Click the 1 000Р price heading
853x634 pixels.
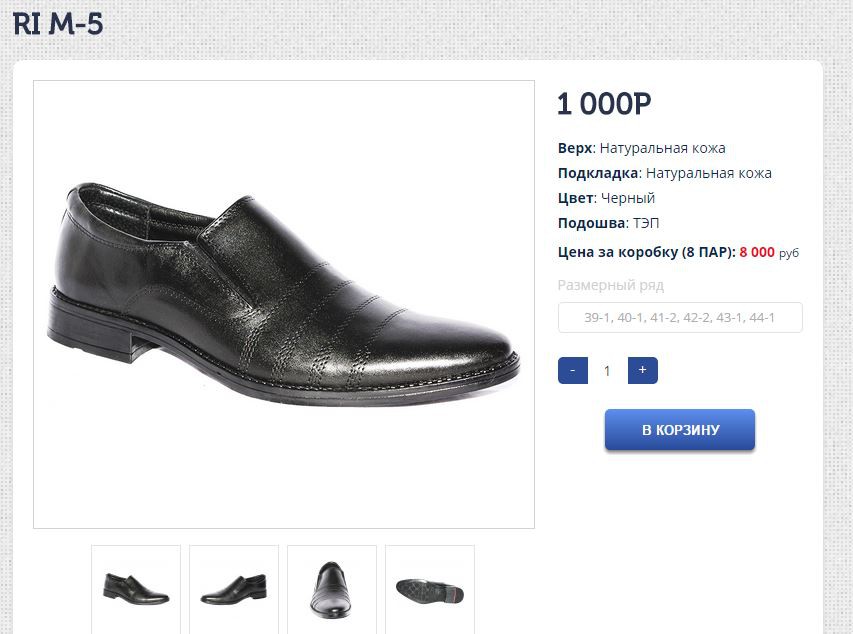tap(604, 103)
